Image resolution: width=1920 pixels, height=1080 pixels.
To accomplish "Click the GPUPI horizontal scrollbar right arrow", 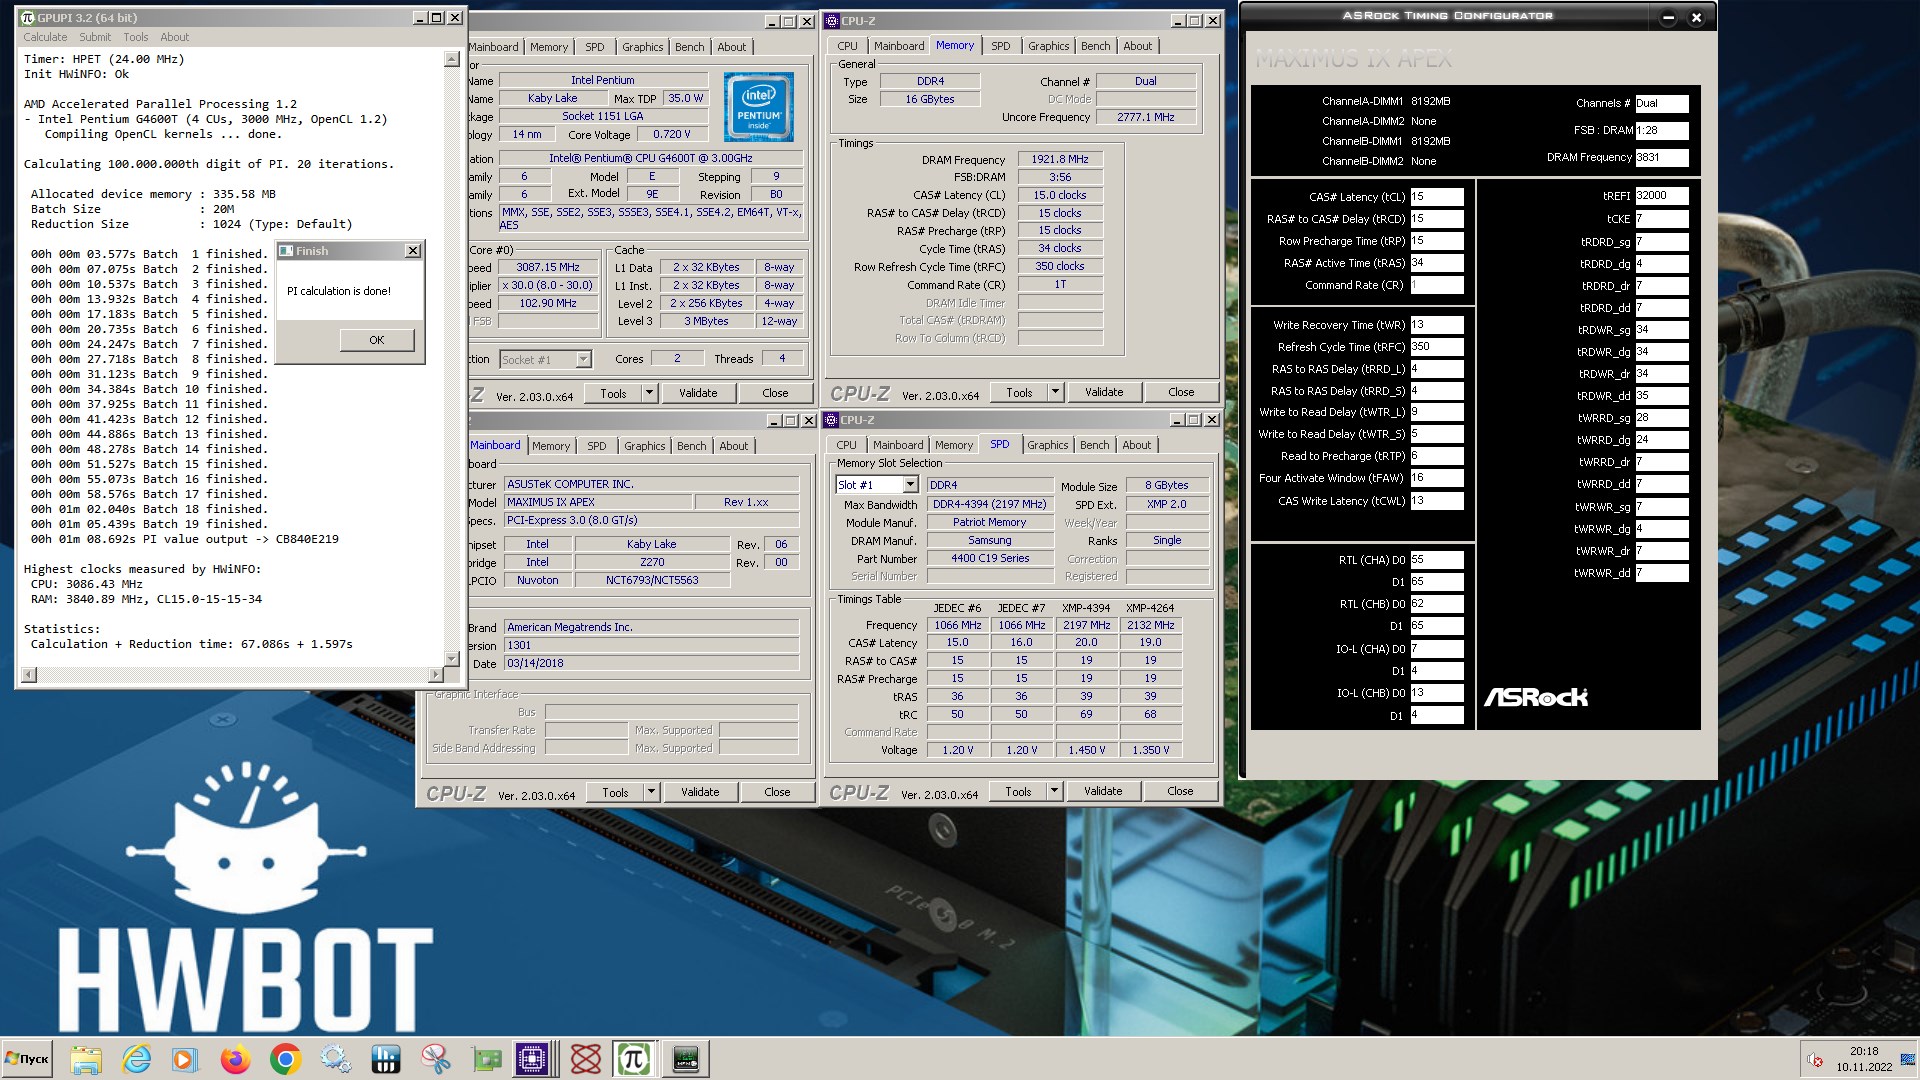I will click(435, 675).
